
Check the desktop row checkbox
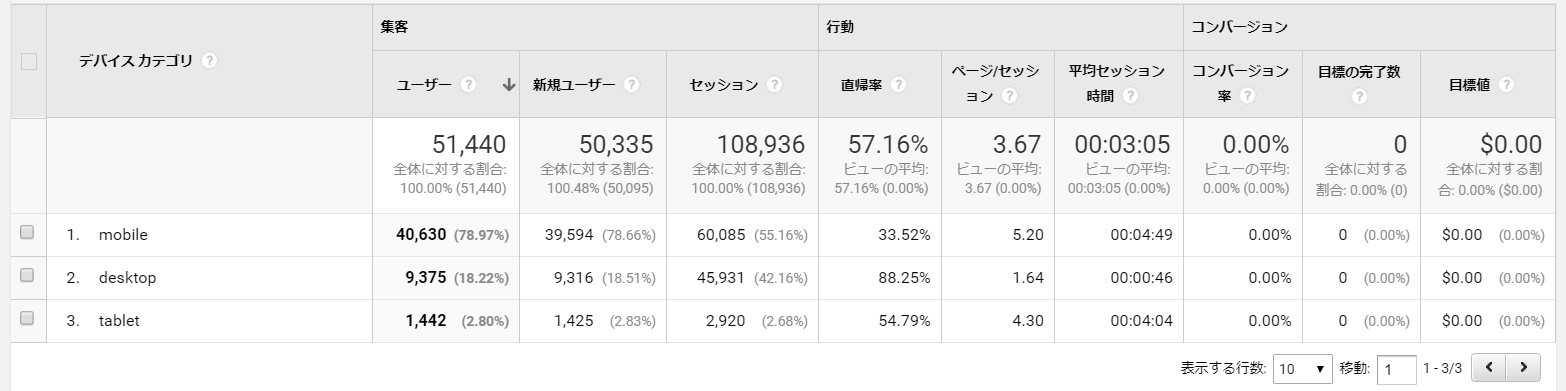coord(27,275)
